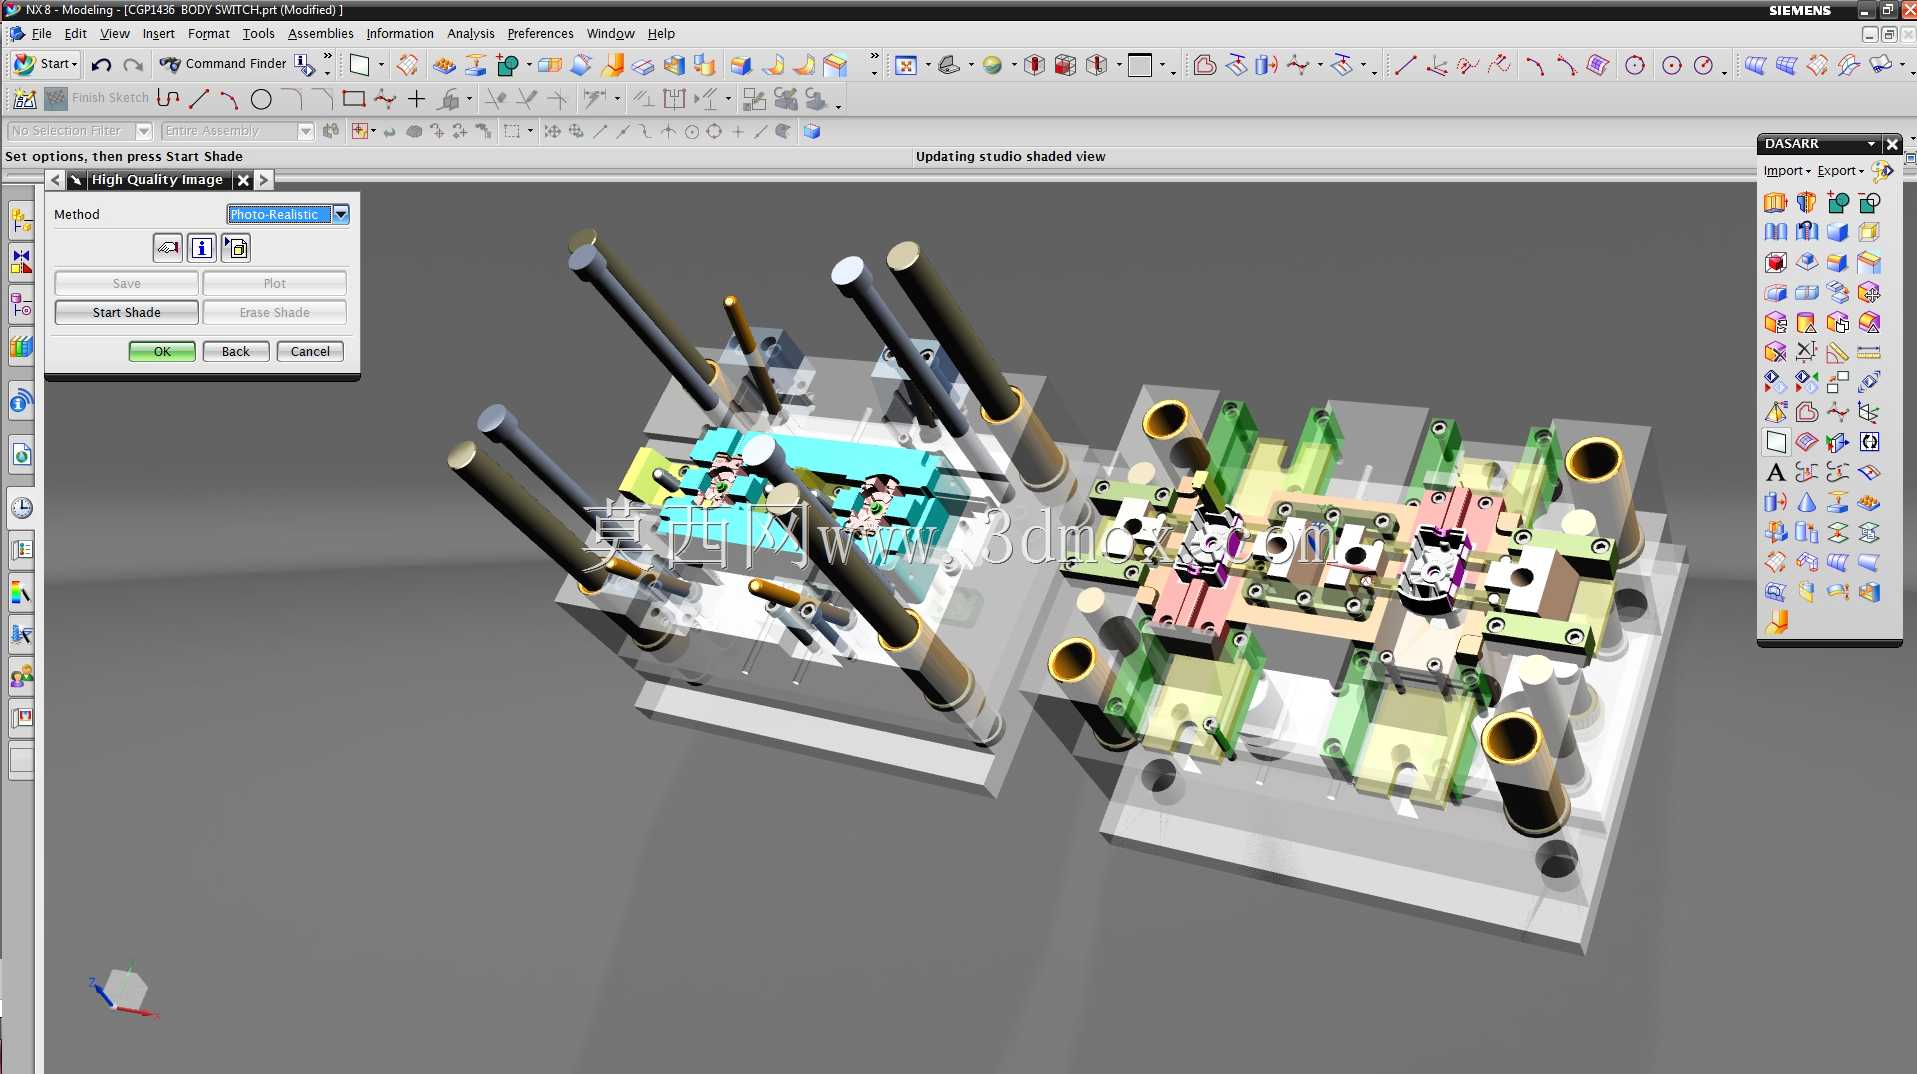Click the OK button in dialog
Screen dimensions: 1917x1074
[162, 351]
